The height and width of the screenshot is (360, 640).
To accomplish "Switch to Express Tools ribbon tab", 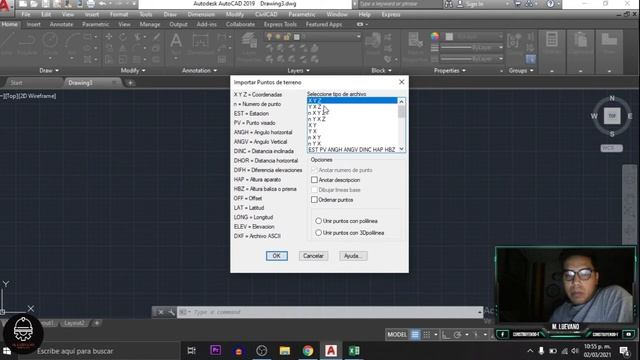I will coord(280,24).
